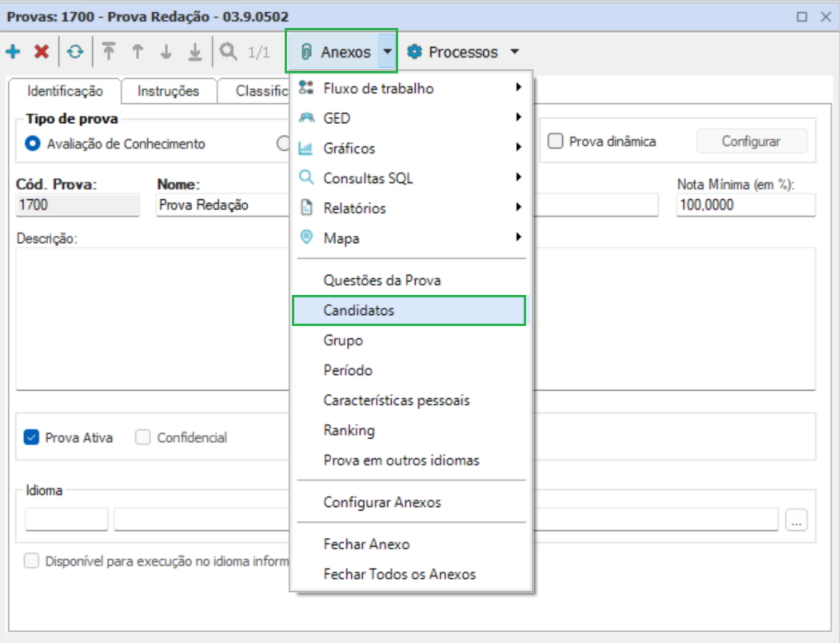
Task: Click the Cód. Prova field
Action: point(77,205)
